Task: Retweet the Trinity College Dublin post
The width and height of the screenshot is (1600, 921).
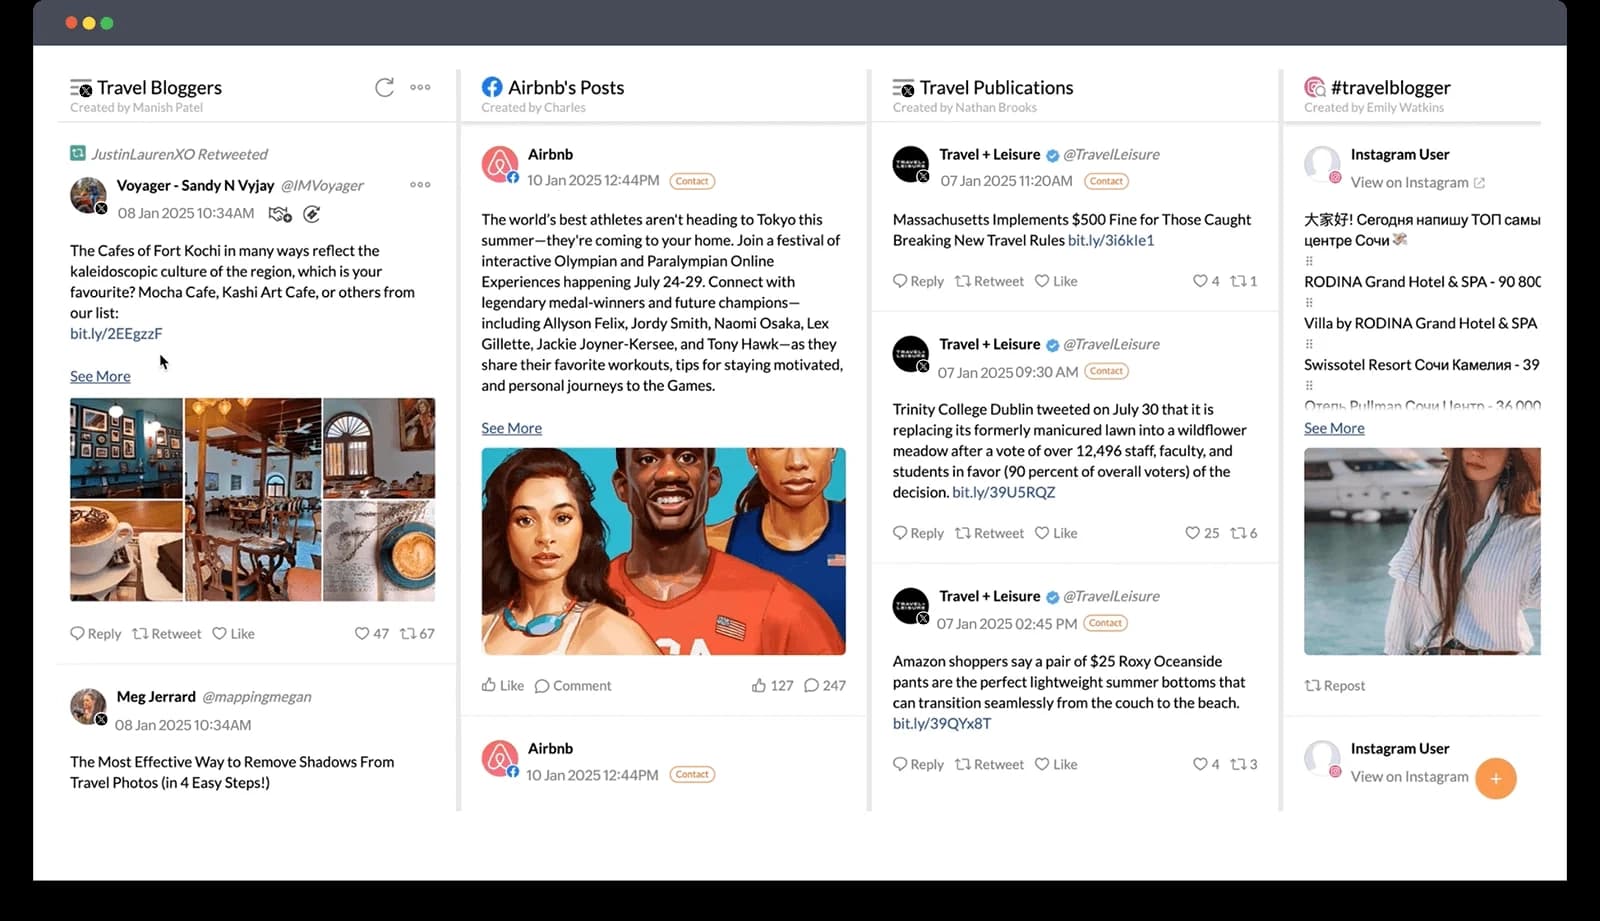Action: (989, 533)
